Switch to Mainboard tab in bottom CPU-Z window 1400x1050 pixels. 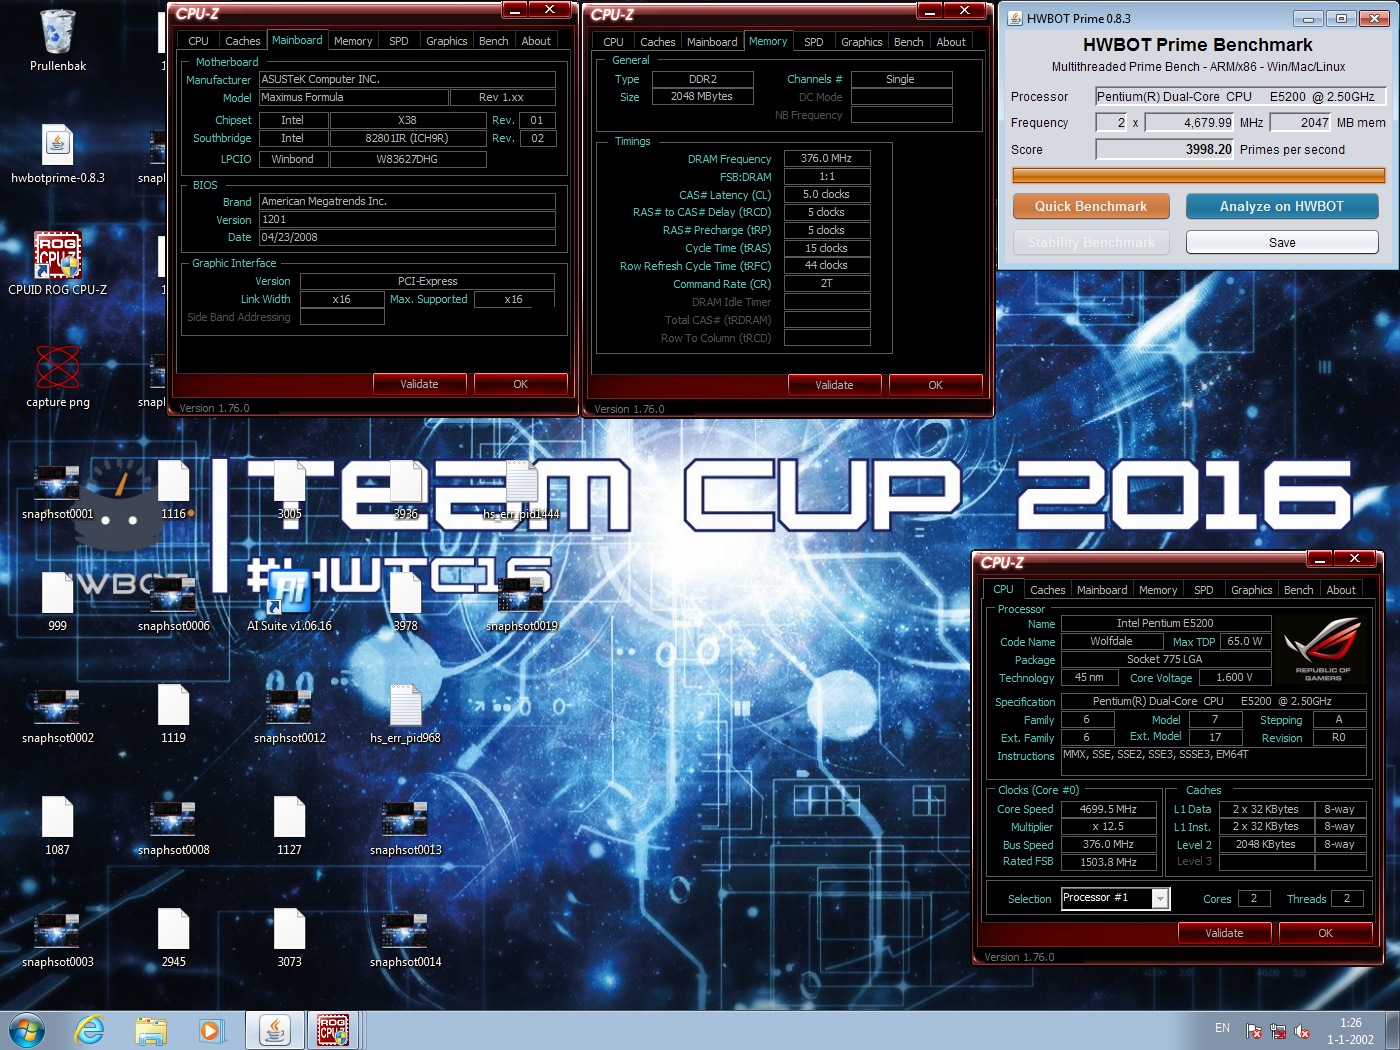click(1101, 590)
